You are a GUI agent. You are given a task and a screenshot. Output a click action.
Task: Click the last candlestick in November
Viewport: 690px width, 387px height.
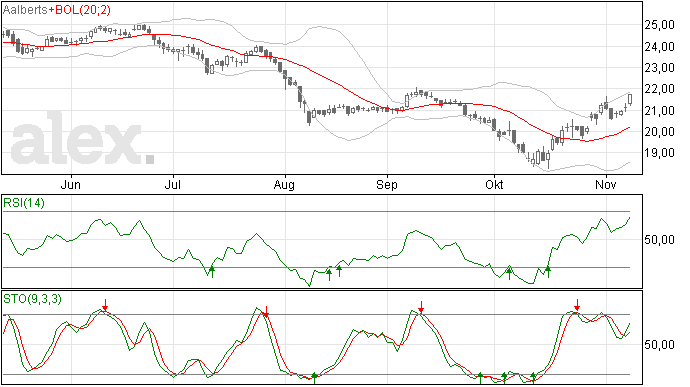click(630, 100)
